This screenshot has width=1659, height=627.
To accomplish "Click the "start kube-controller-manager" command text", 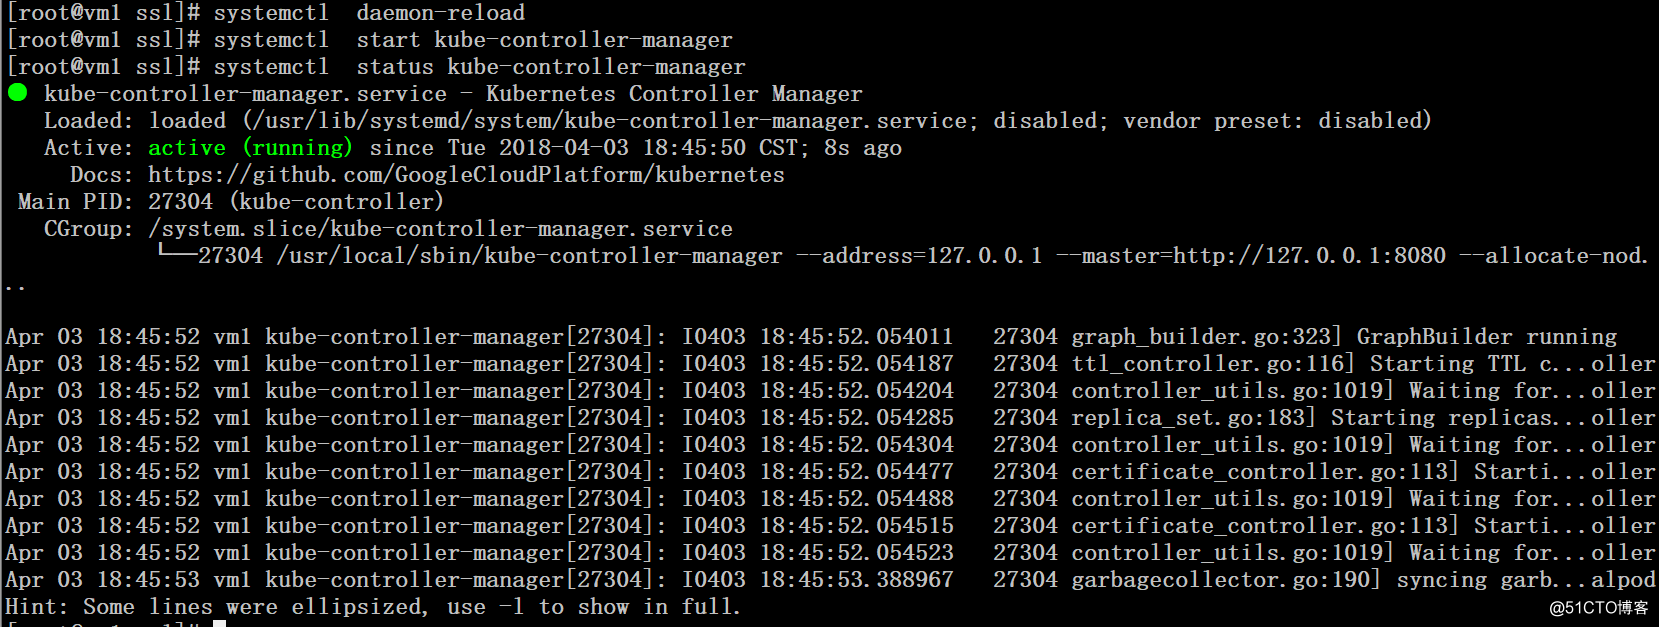I will [x=544, y=40].
